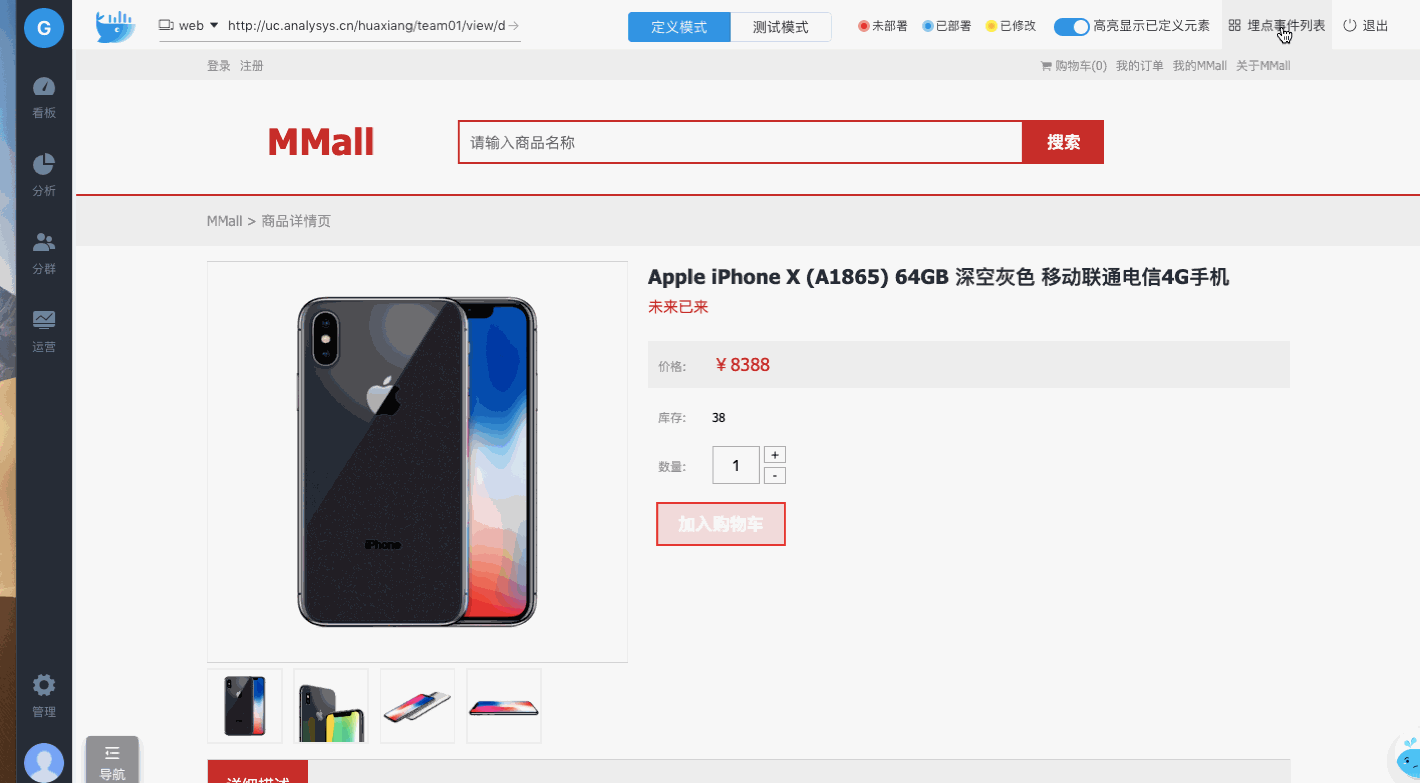Click the user profile avatar at the sidebar bottom
This screenshot has height=783, width=1420.
[44, 763]
